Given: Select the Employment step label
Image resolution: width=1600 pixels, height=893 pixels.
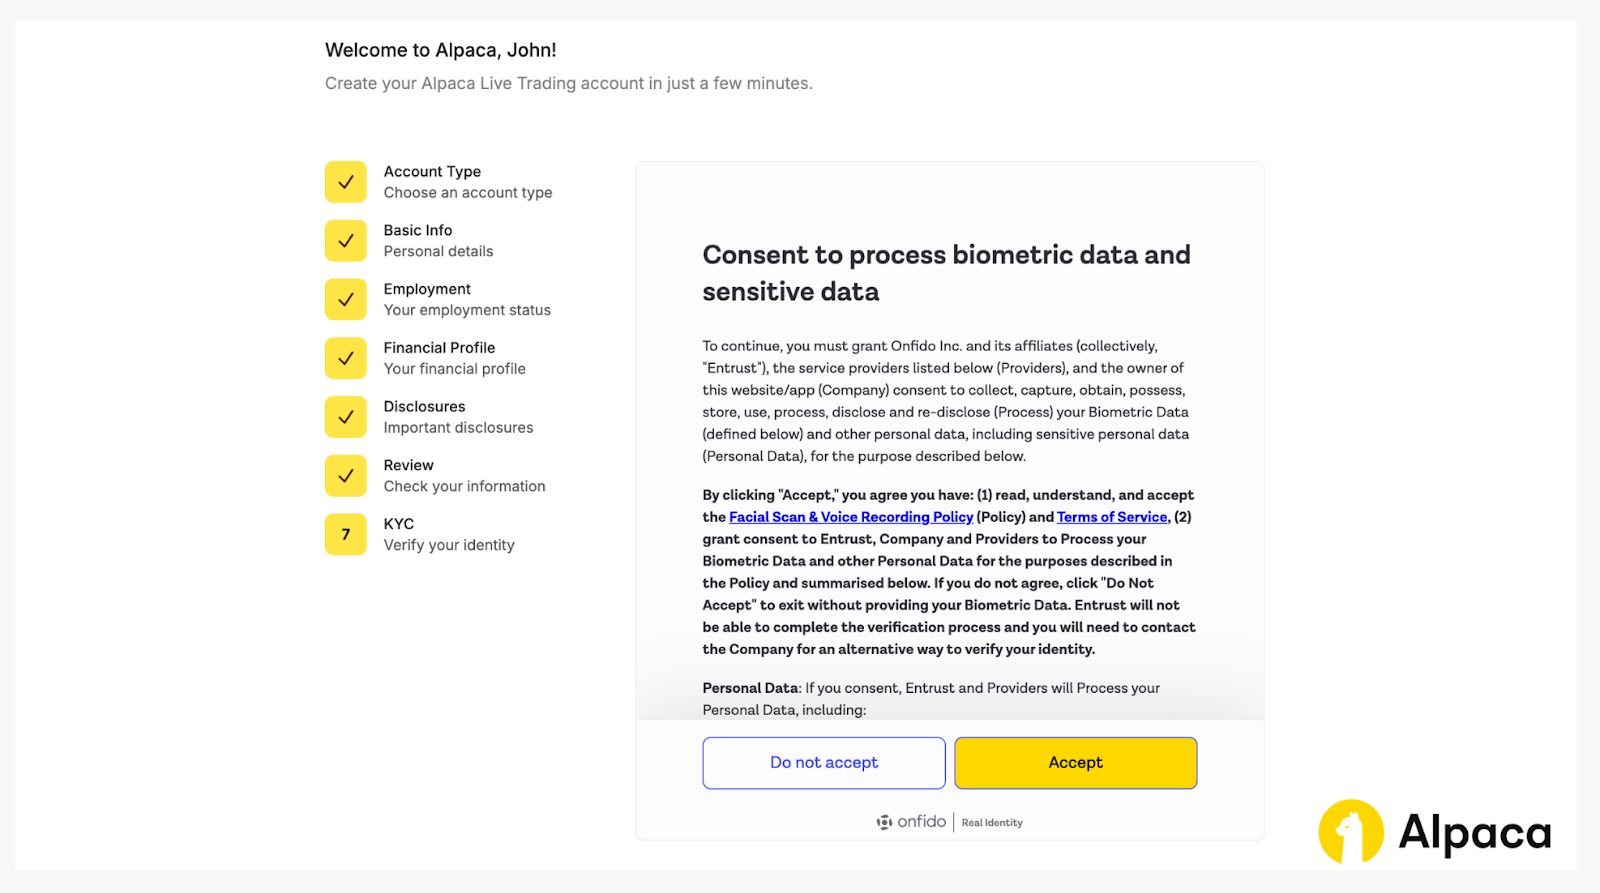Looking at the screenshot, I should pyautogui.click(x=427, y=289).
